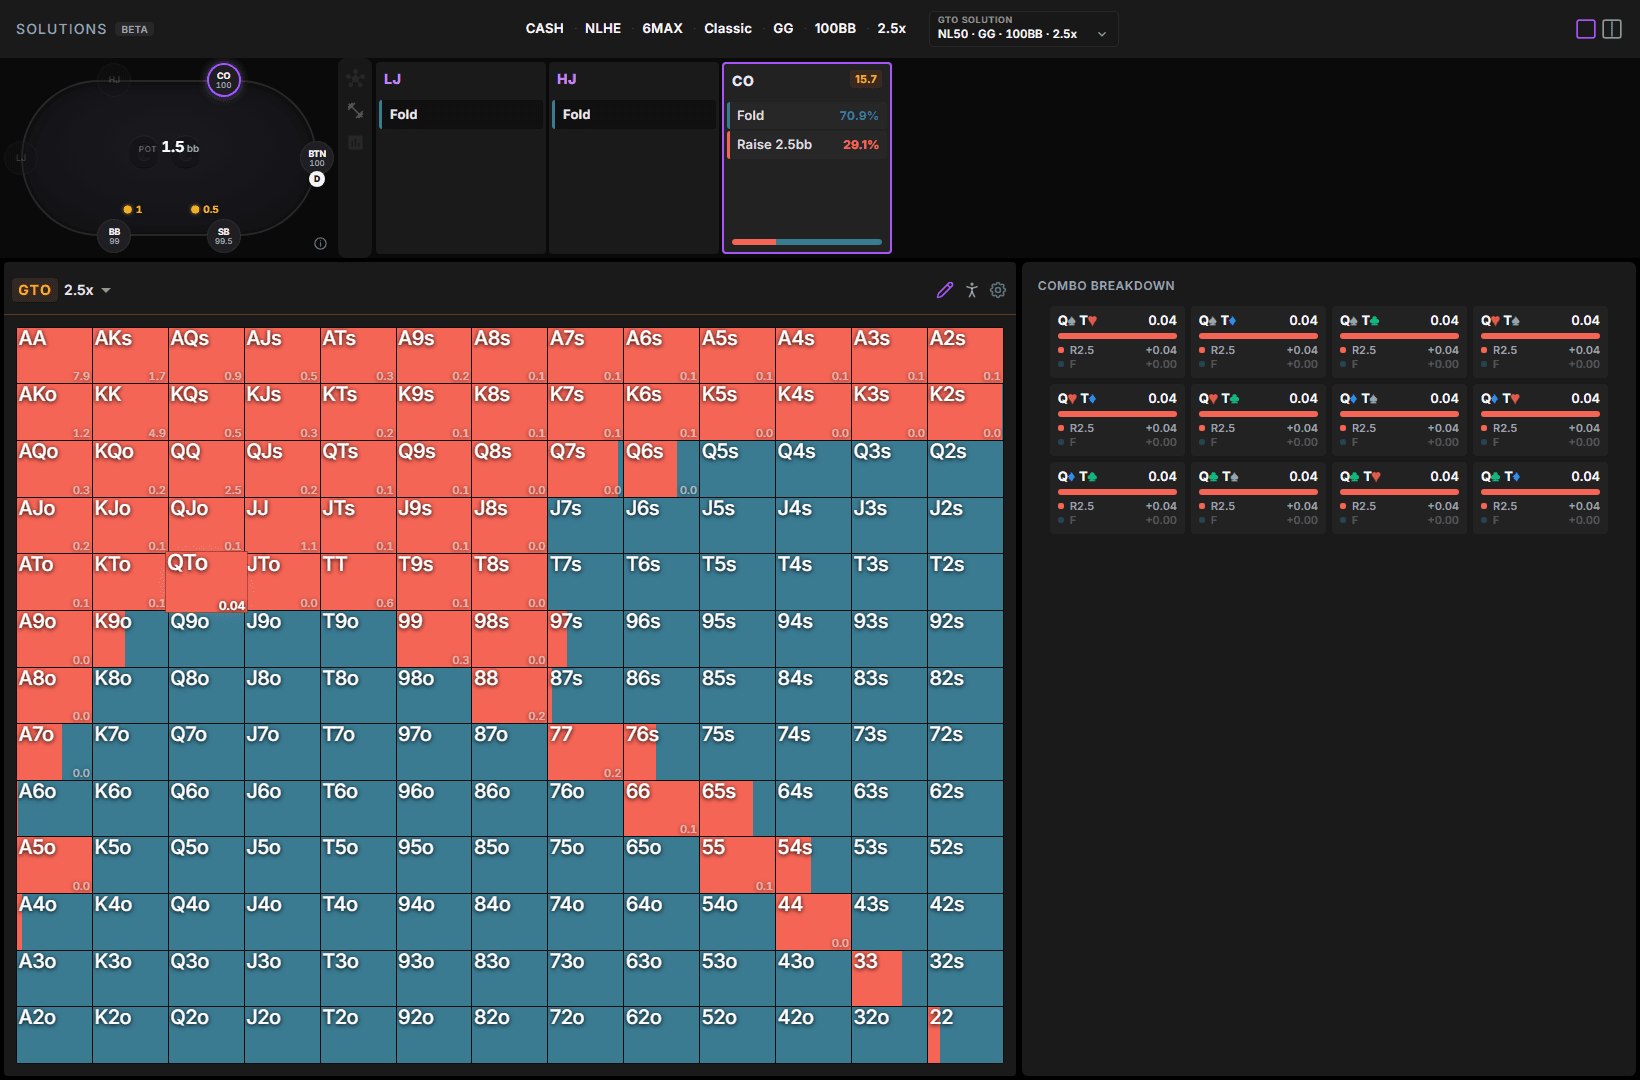Select the SB seat on the table
Viewport: 1640px width, 1080px height.
pyautogui.click(x=224, y=236)
